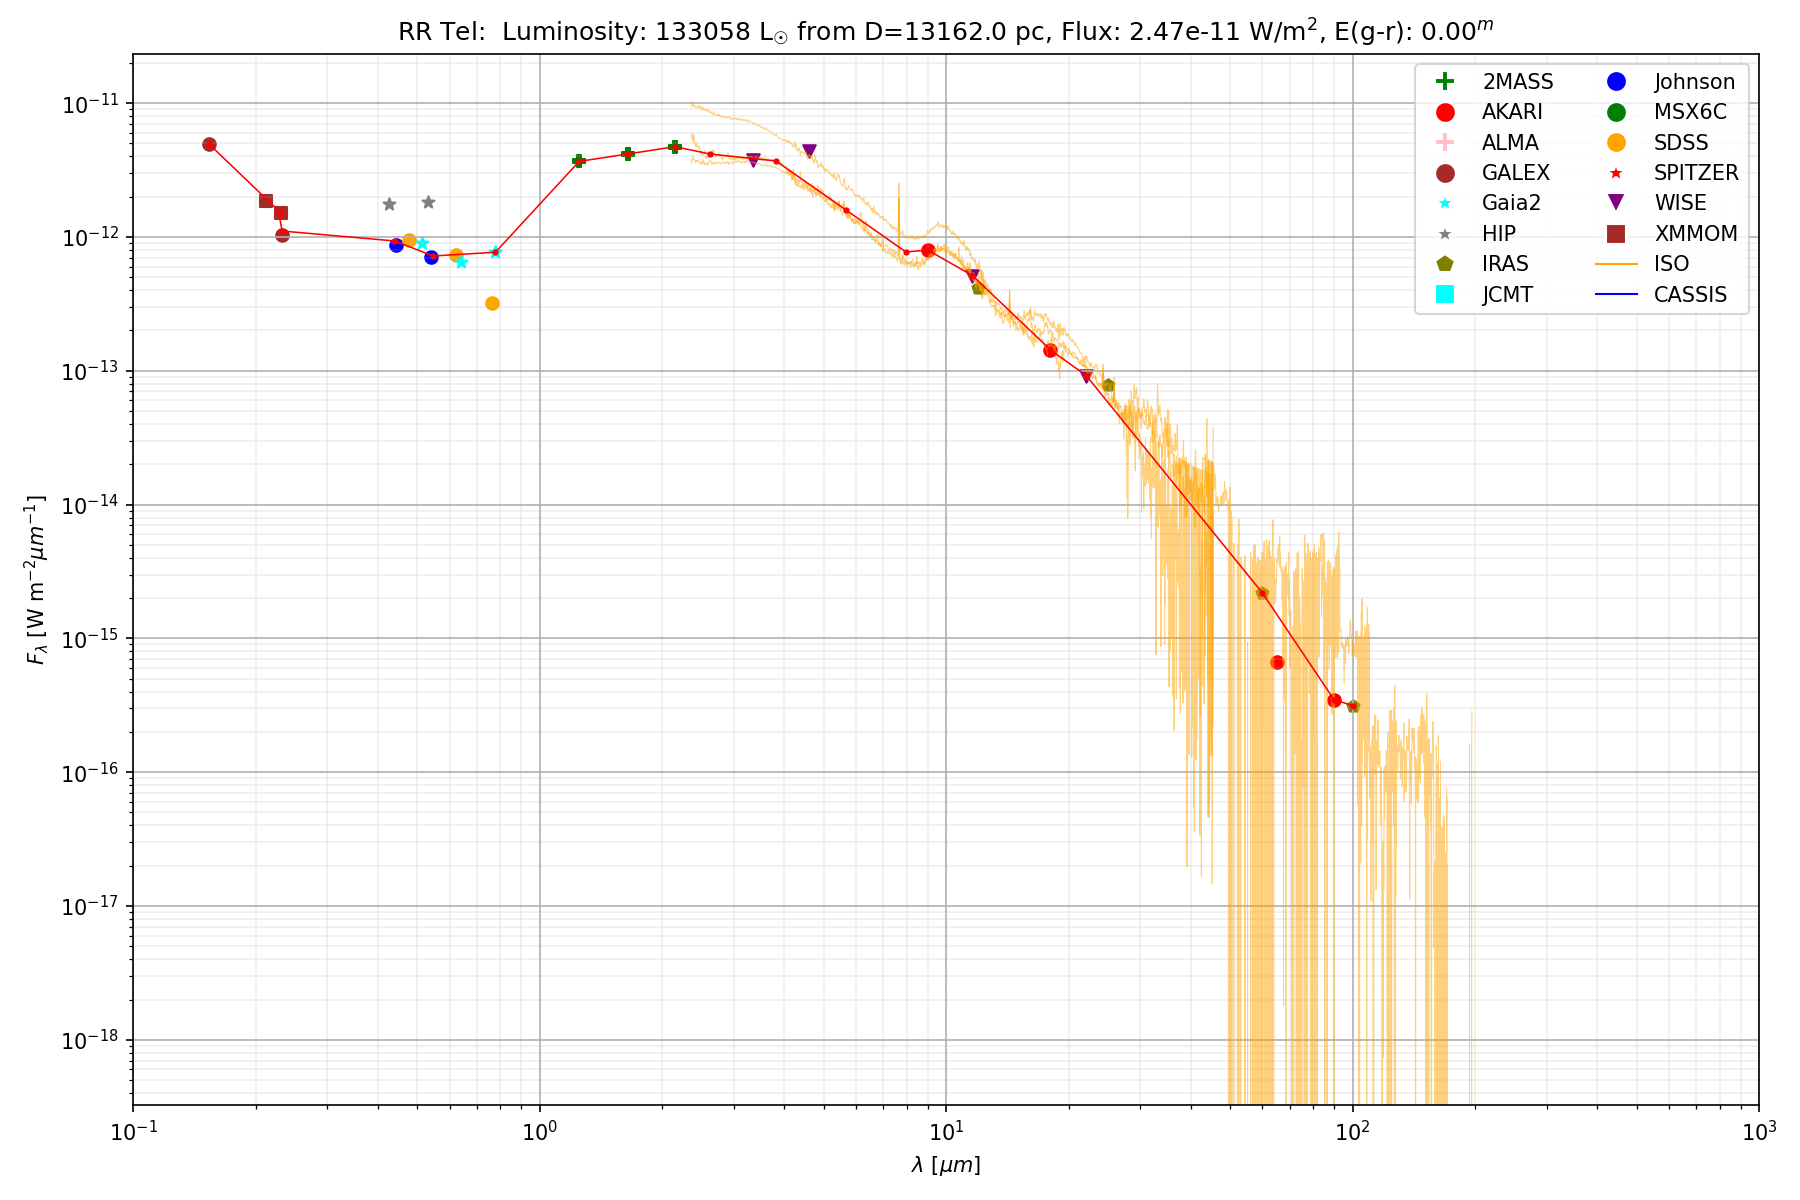This screenshot has height=1200, width=1800.
Task: Select the Gaia2 cyan star legend marker
Action: click(x=1444, y=203)
